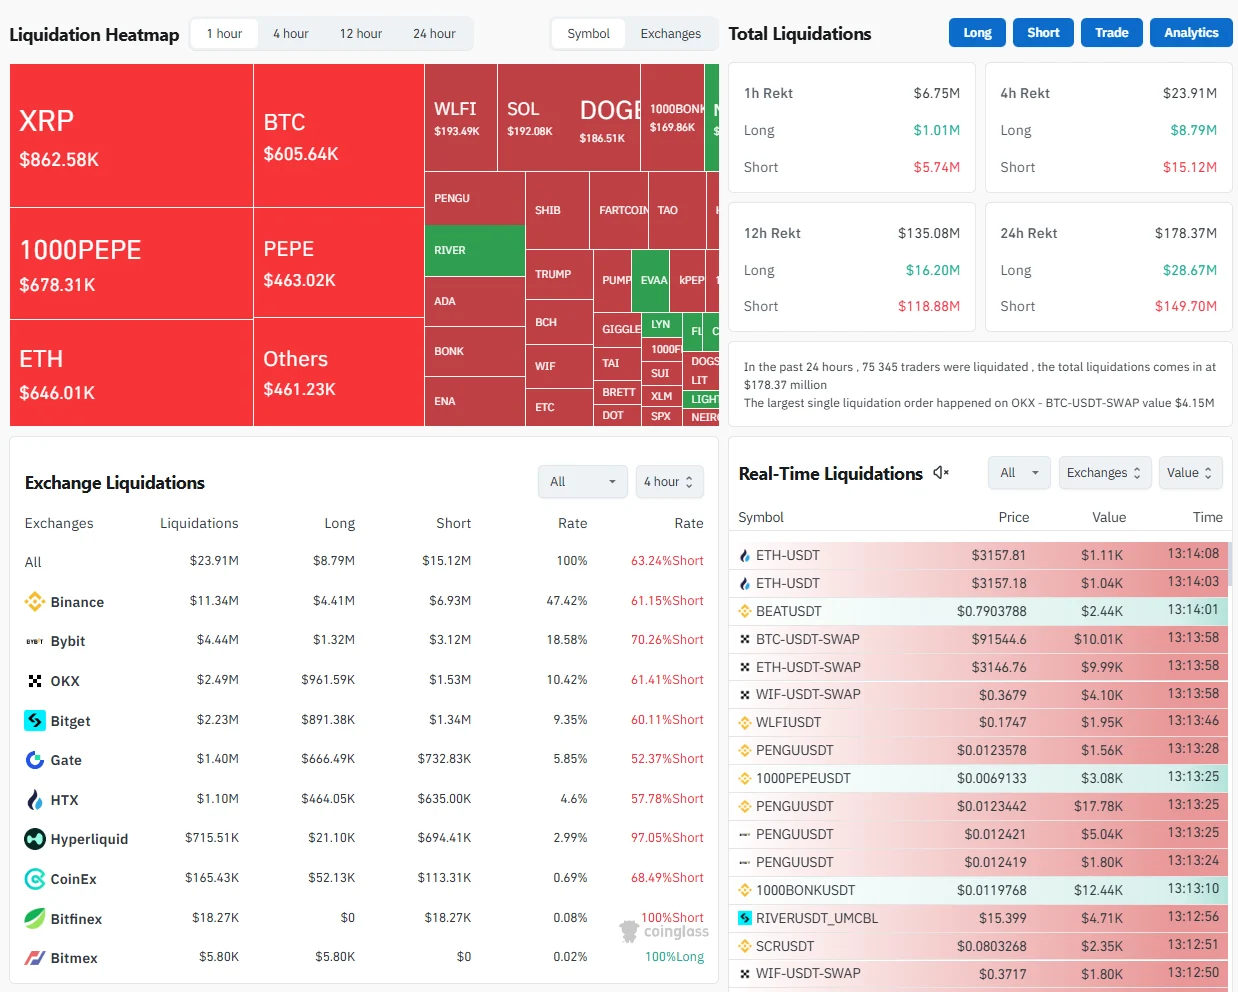Click the Bitmex exchange logo icon
The height and width of the screenshot is (992, 1238).
point(35,958)
